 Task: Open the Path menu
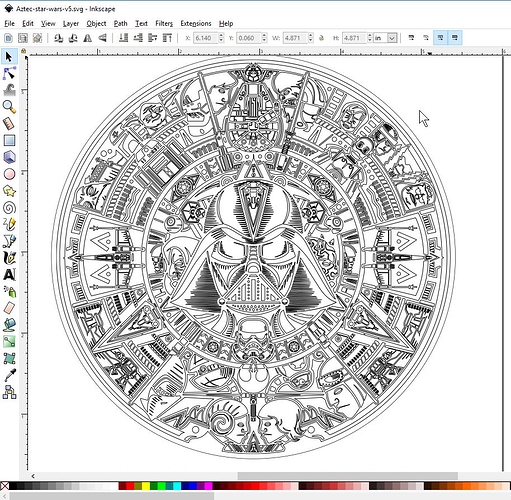(120, 23)
